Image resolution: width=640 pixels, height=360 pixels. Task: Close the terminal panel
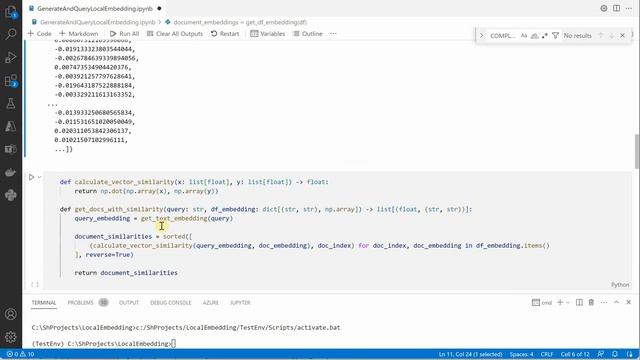pos(629,302)
